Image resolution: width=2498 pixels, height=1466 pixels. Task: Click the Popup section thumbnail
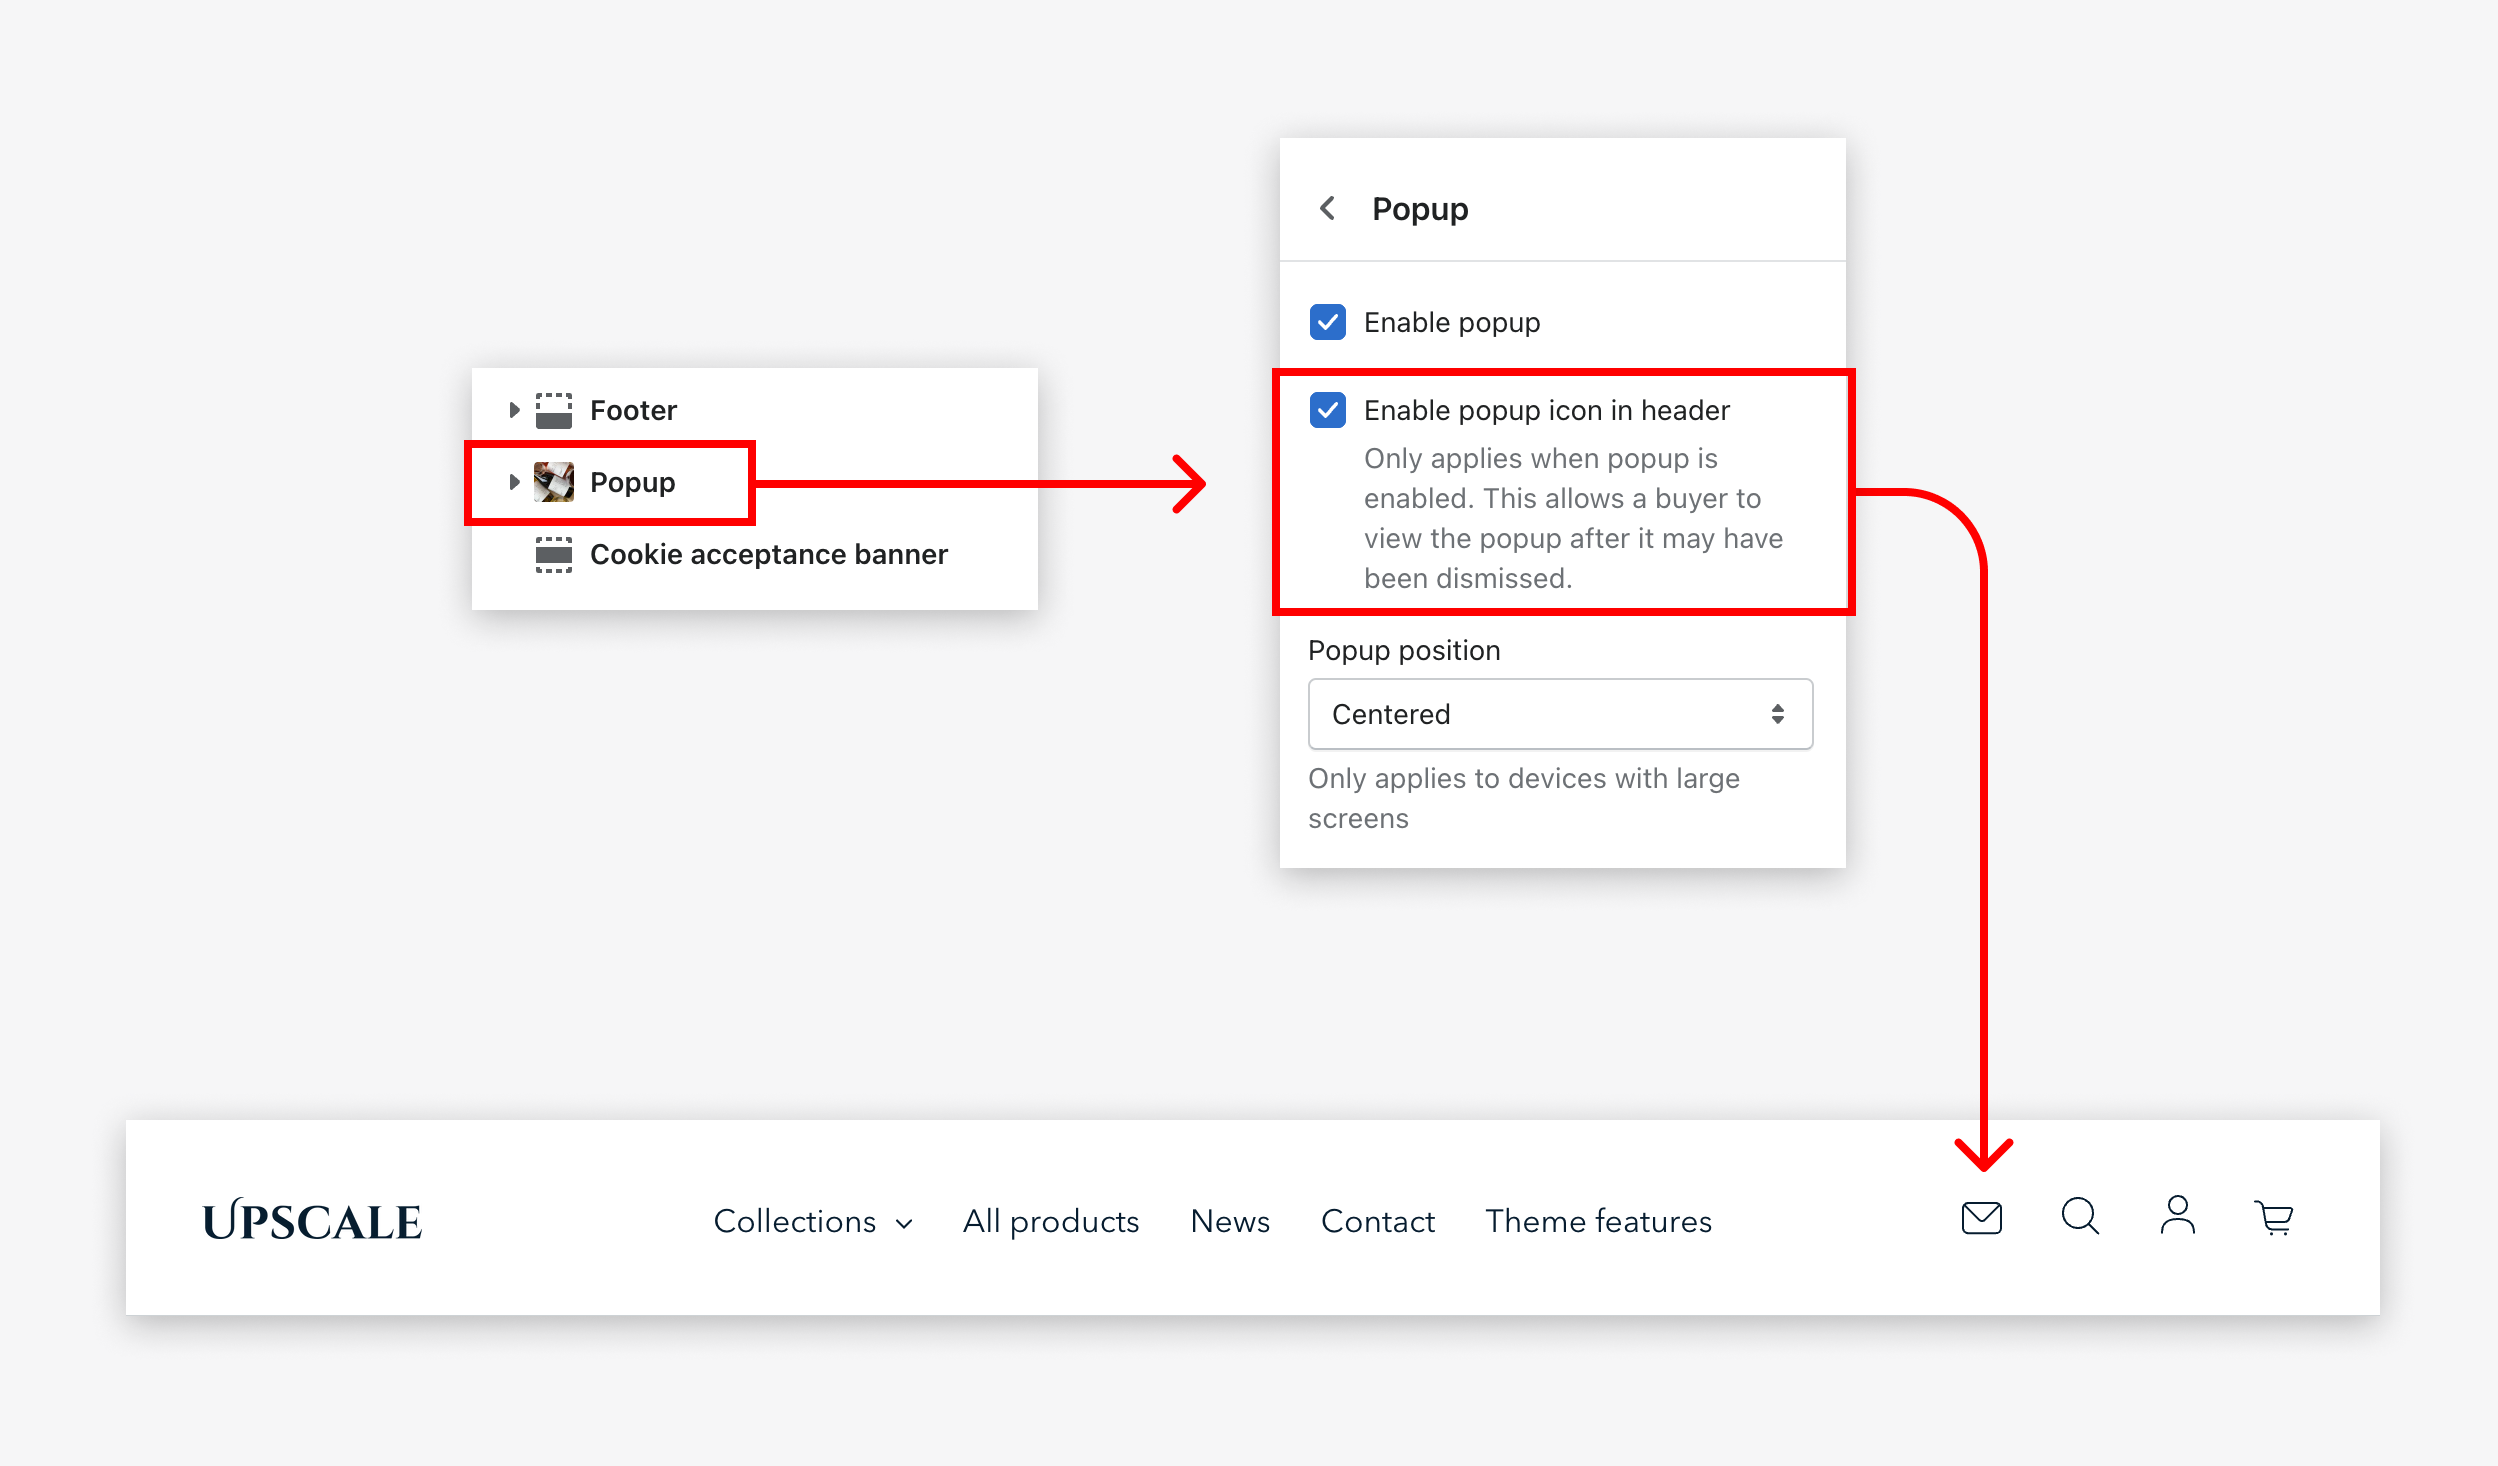click(553, 482)
